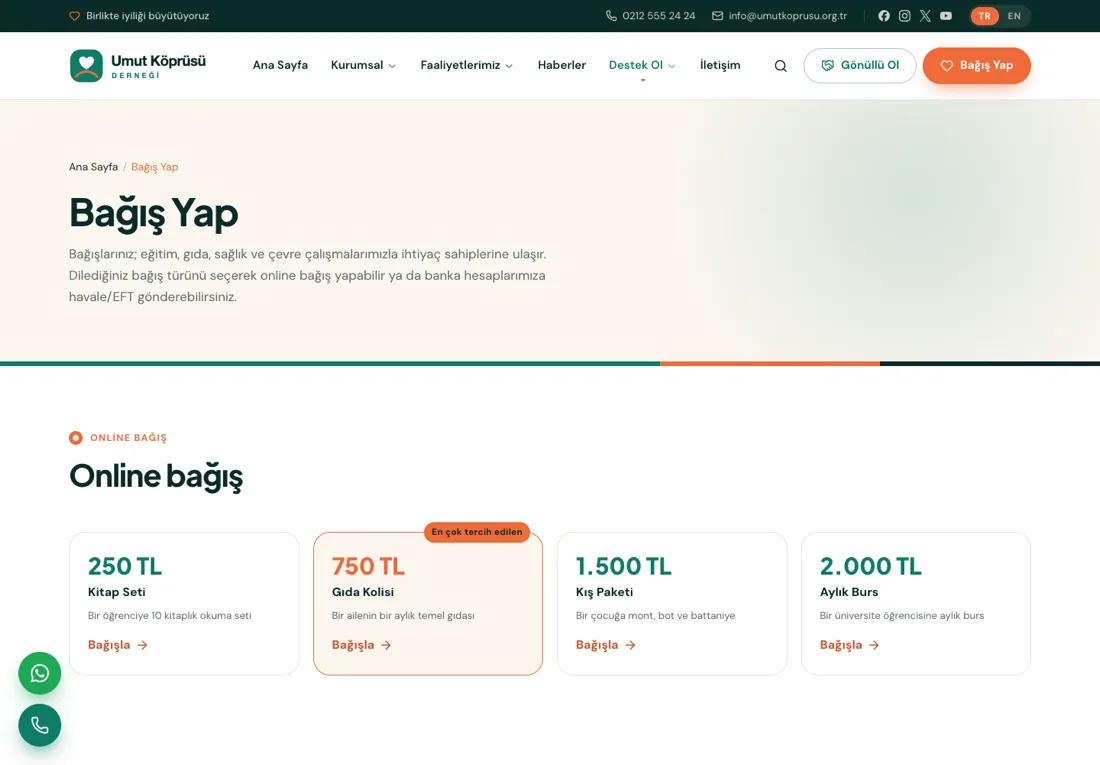This screenshot has height=765, width=1100.
Task: Click the Ana Sayfa breadcrumb link
Action: pyautogui.click(x=93, y=167)
